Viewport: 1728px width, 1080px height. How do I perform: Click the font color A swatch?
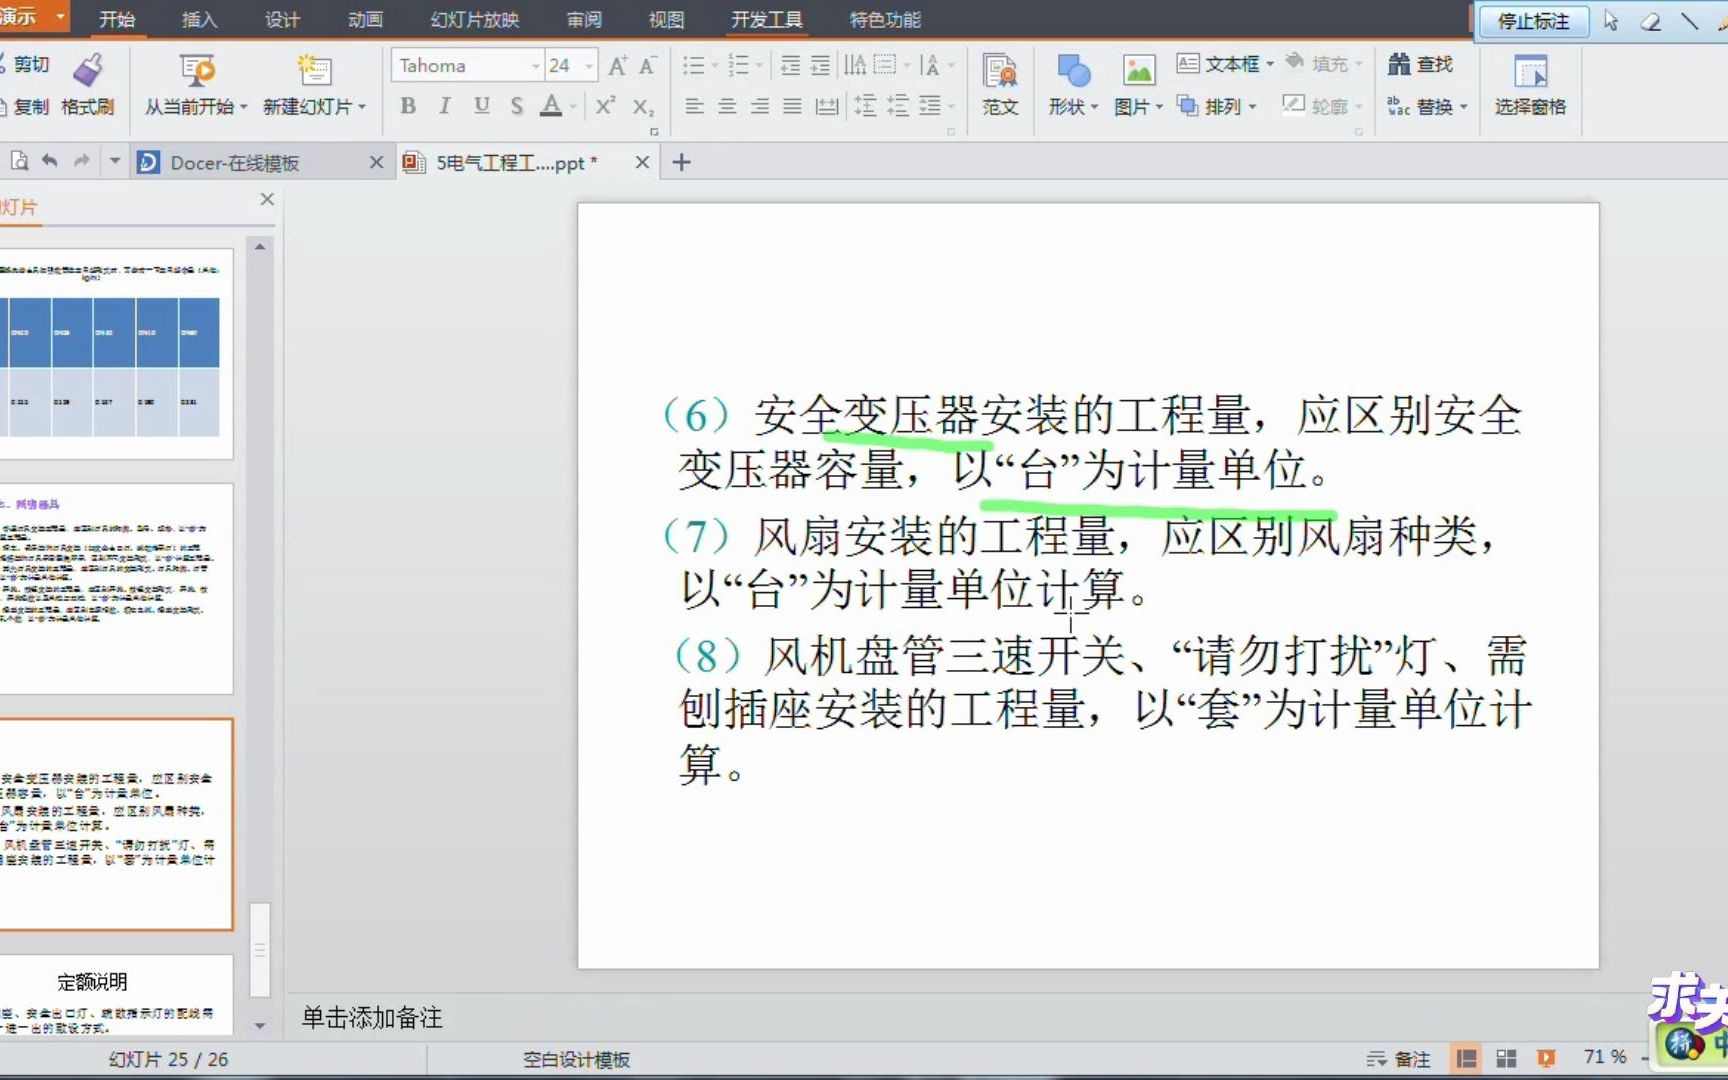pyautogui.click(x=550, y=106)
